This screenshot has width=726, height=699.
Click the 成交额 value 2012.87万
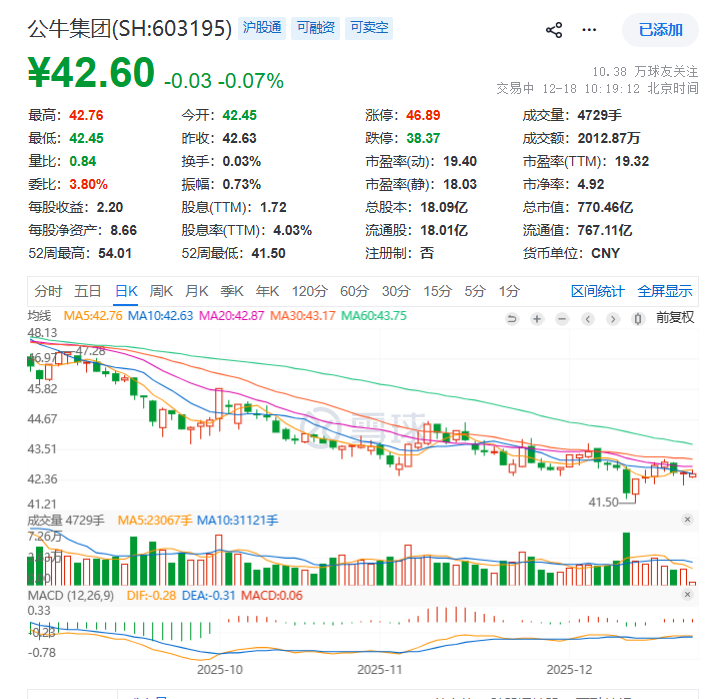pos(609,138)
